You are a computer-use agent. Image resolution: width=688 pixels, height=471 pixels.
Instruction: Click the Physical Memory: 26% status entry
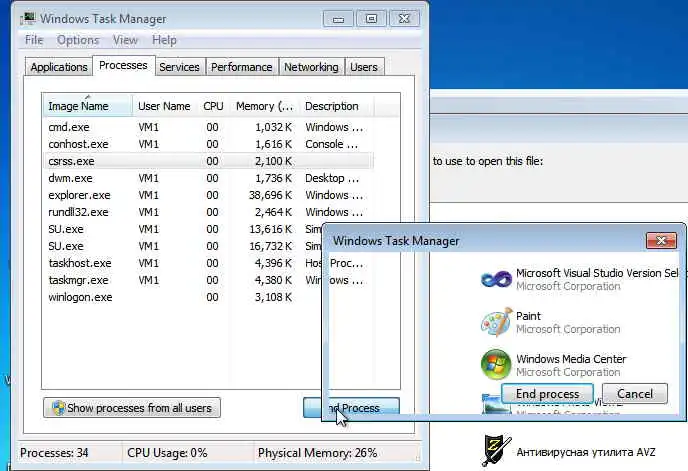317,453
